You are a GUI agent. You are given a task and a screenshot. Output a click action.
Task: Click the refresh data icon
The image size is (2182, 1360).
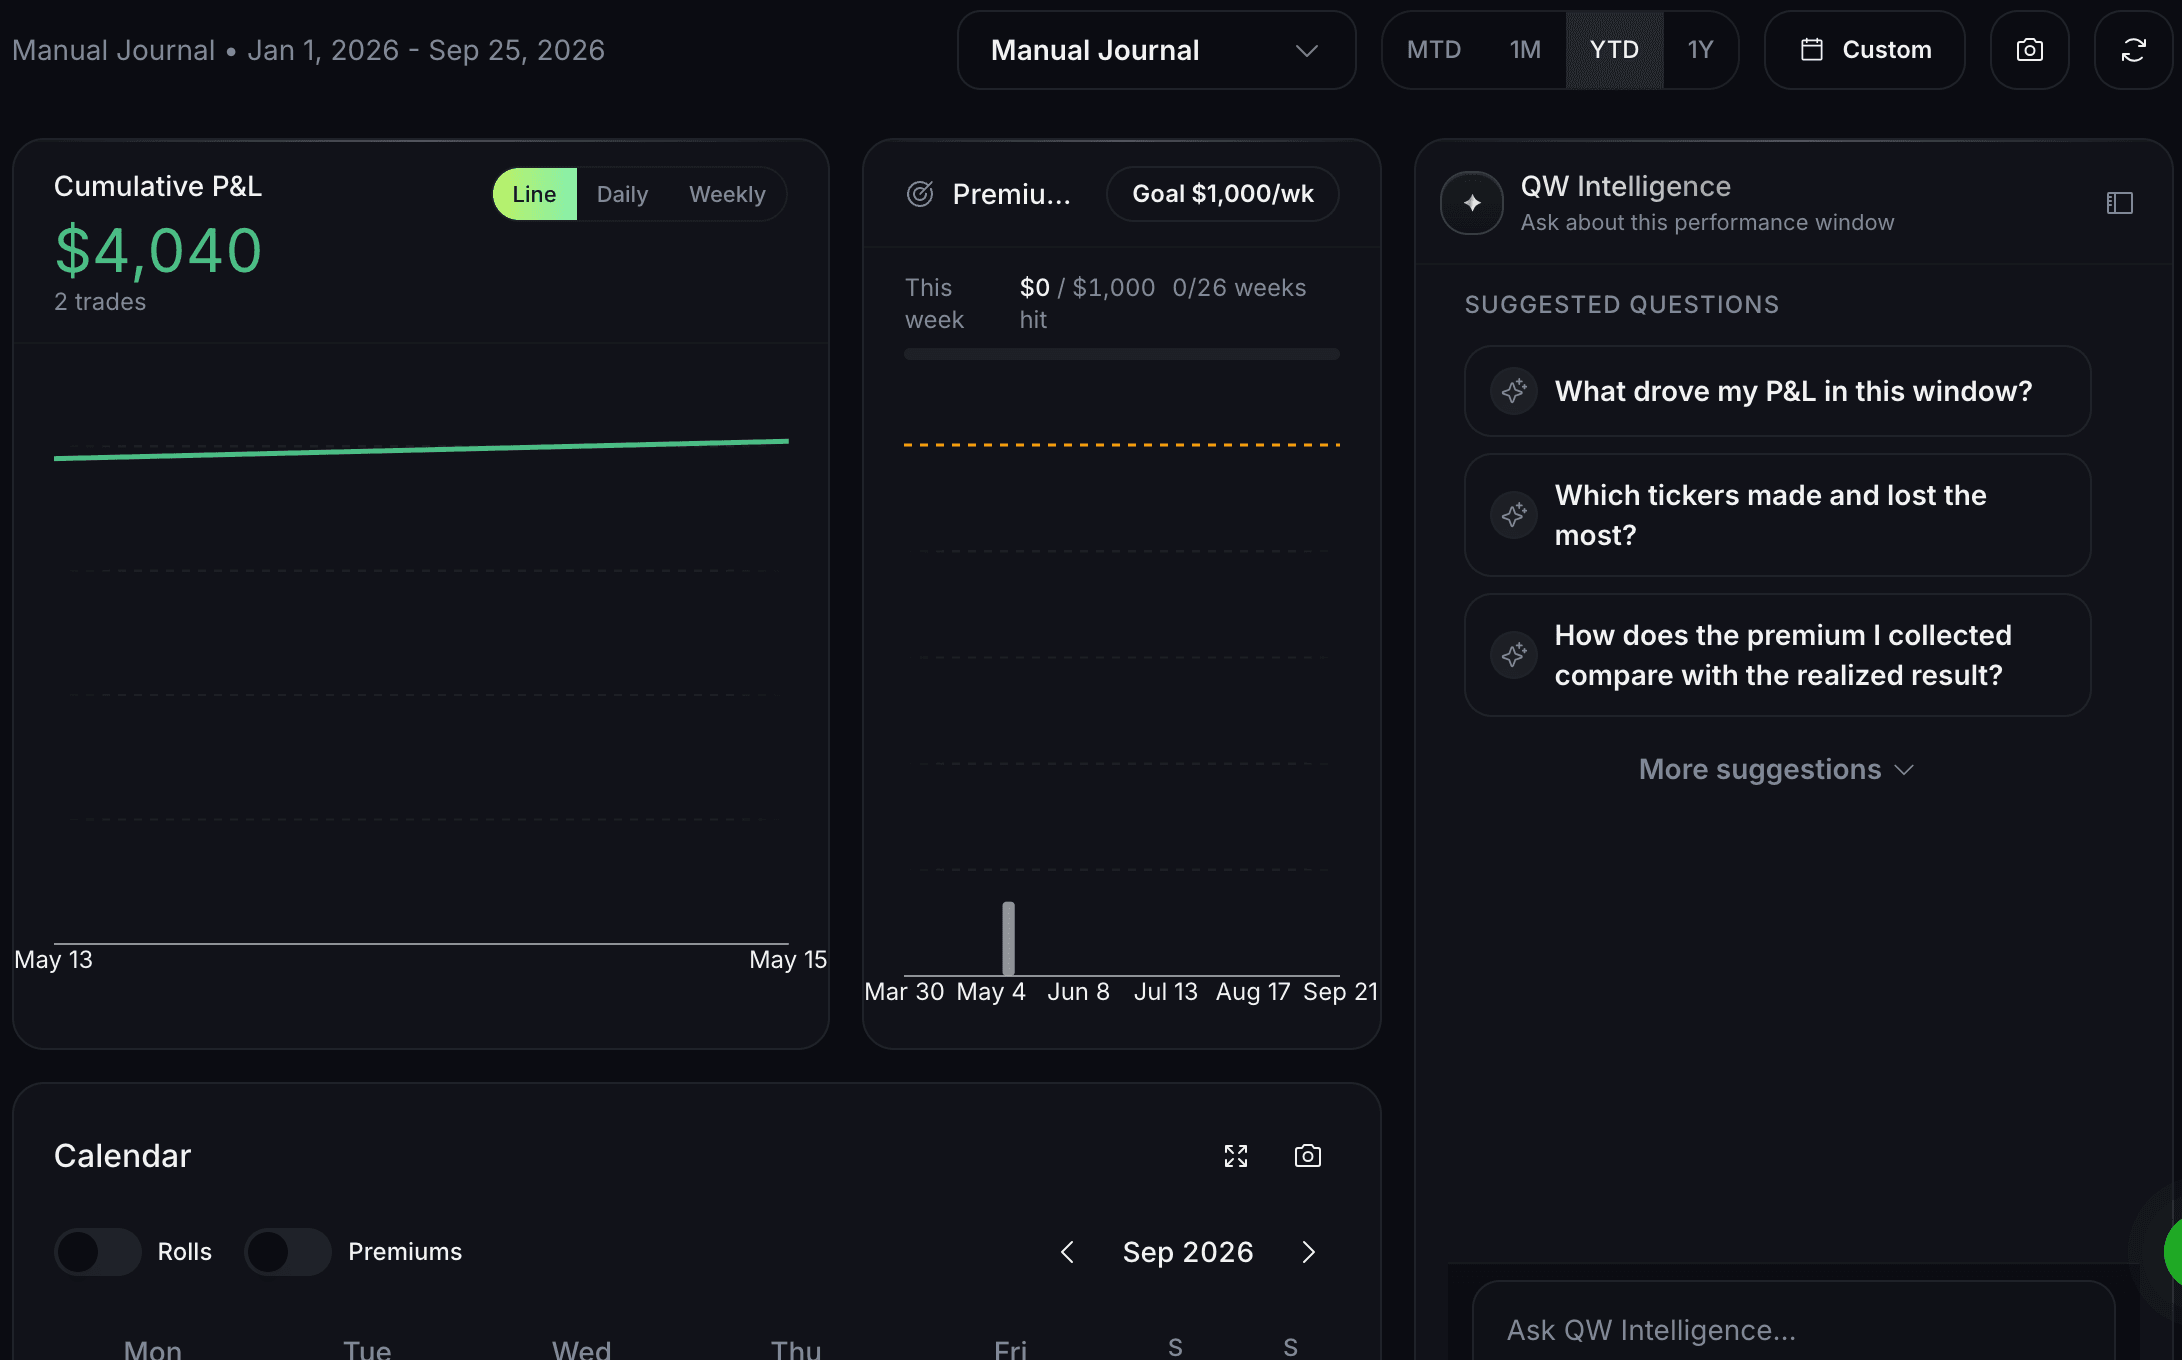pos(2133,50)
